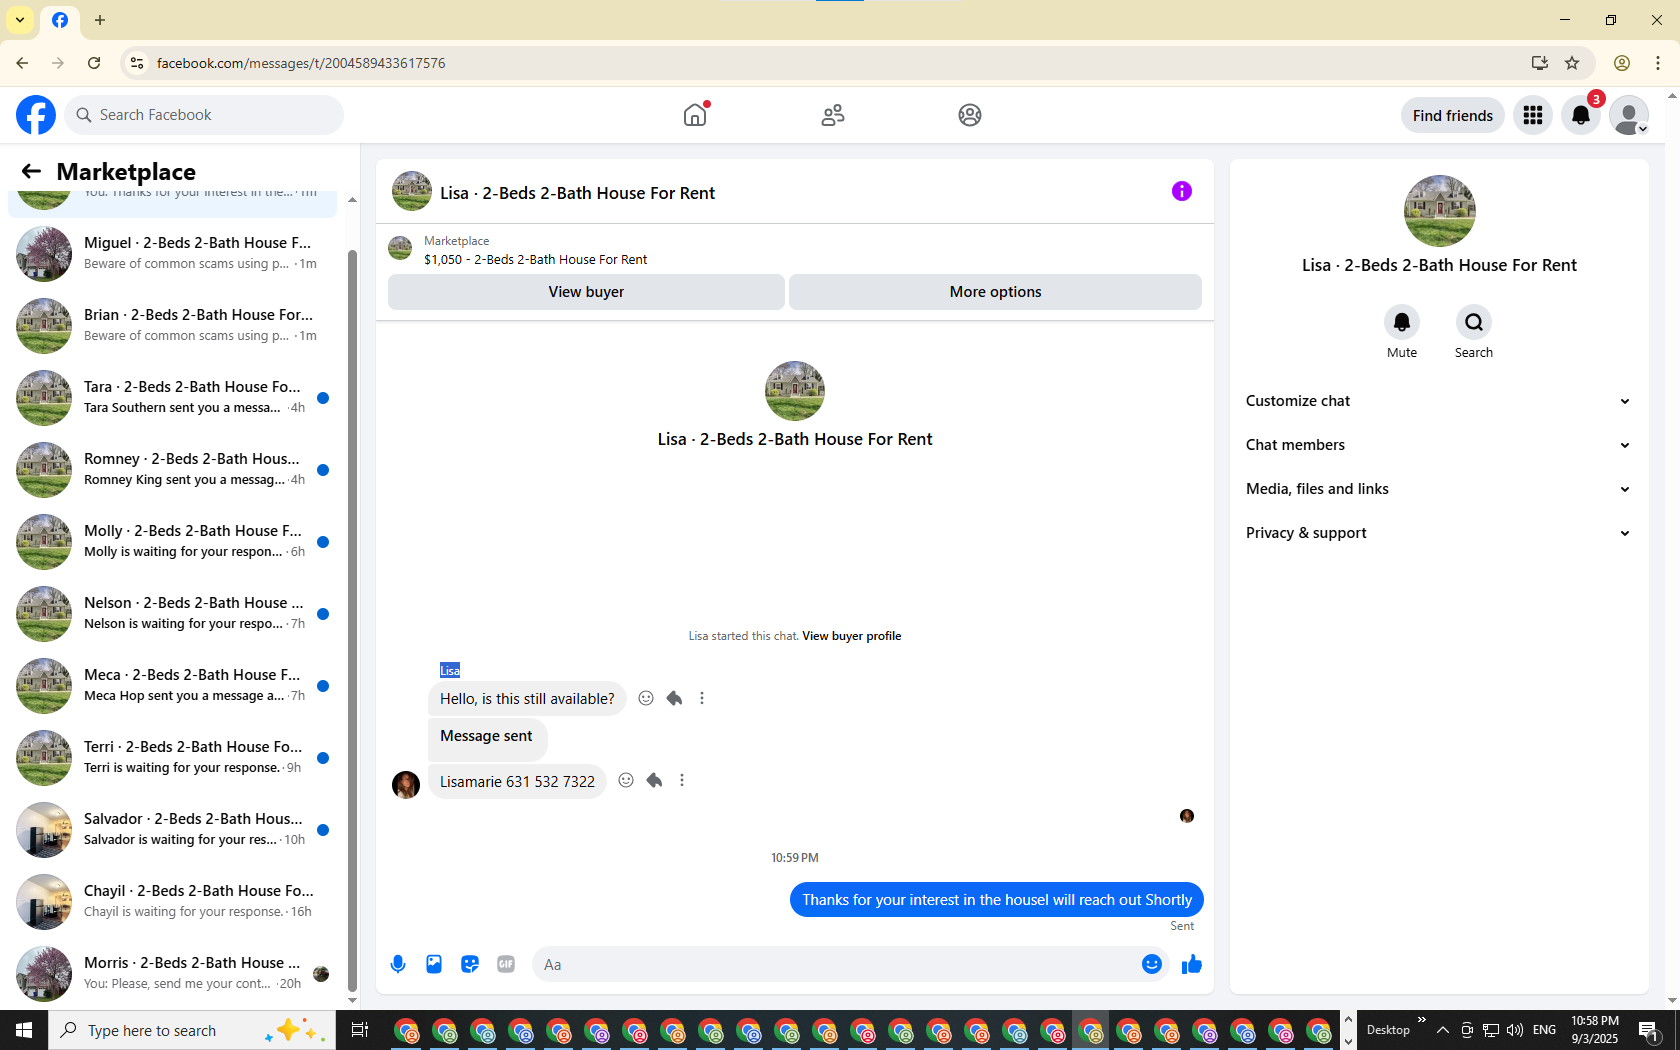Open the browser tab search dropdown
Screen dimensions: 1680x1050
point(20,20)
